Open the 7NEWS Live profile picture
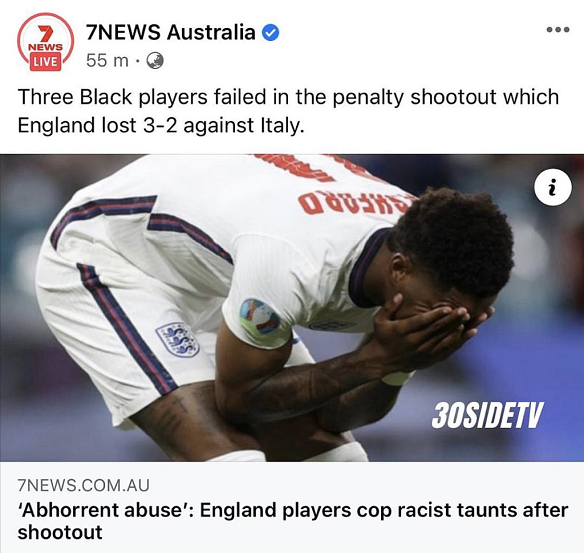 coord(45,42)
